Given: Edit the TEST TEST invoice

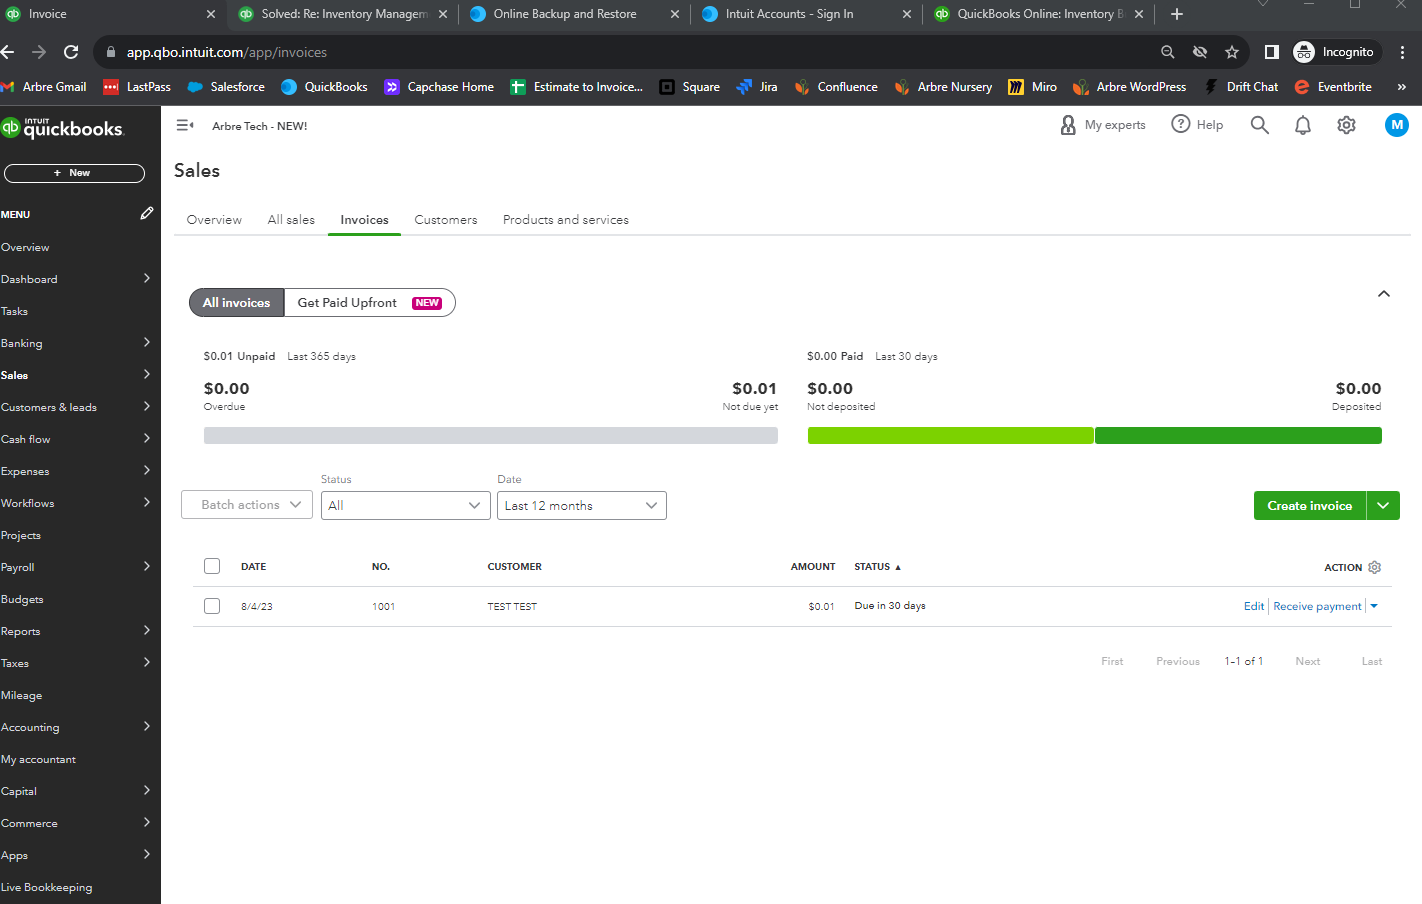Looking at the screenshot, I should coord(1253,605).
